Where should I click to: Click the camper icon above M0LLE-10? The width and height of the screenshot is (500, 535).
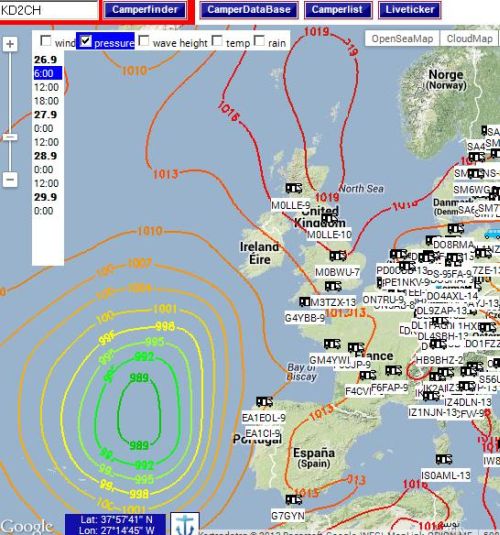329,218
